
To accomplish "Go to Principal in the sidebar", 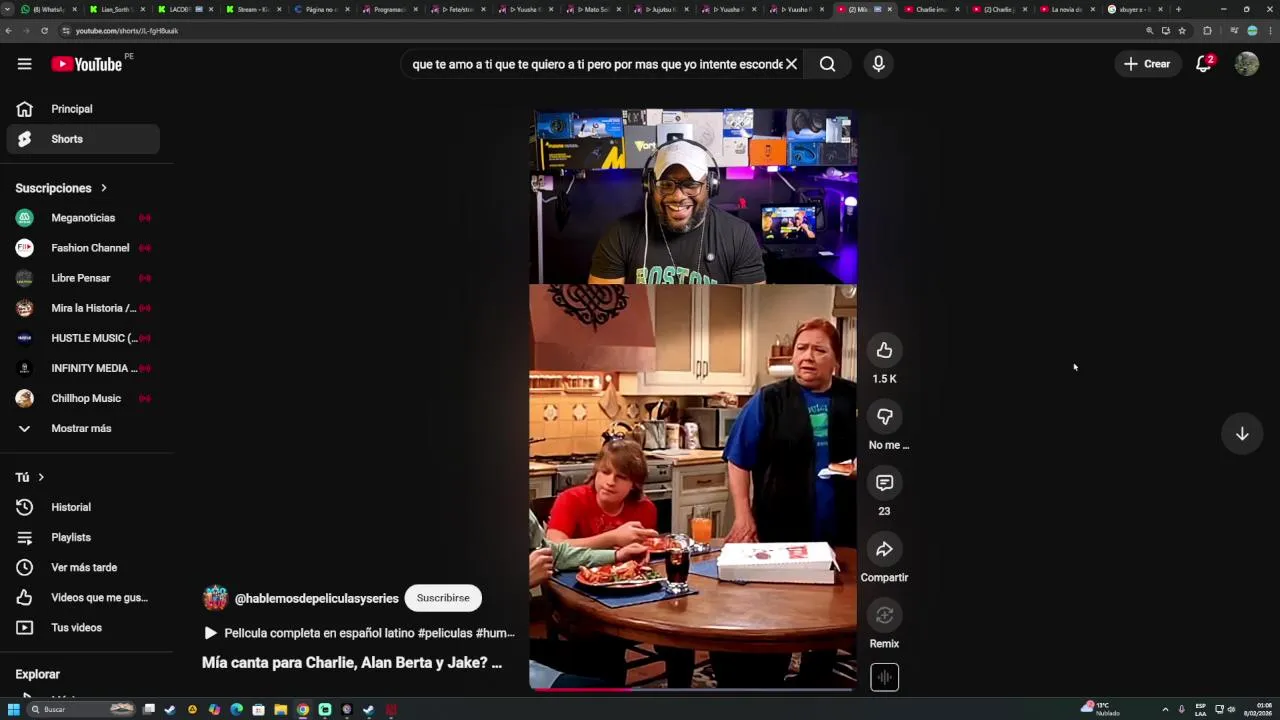I will 83,109.
